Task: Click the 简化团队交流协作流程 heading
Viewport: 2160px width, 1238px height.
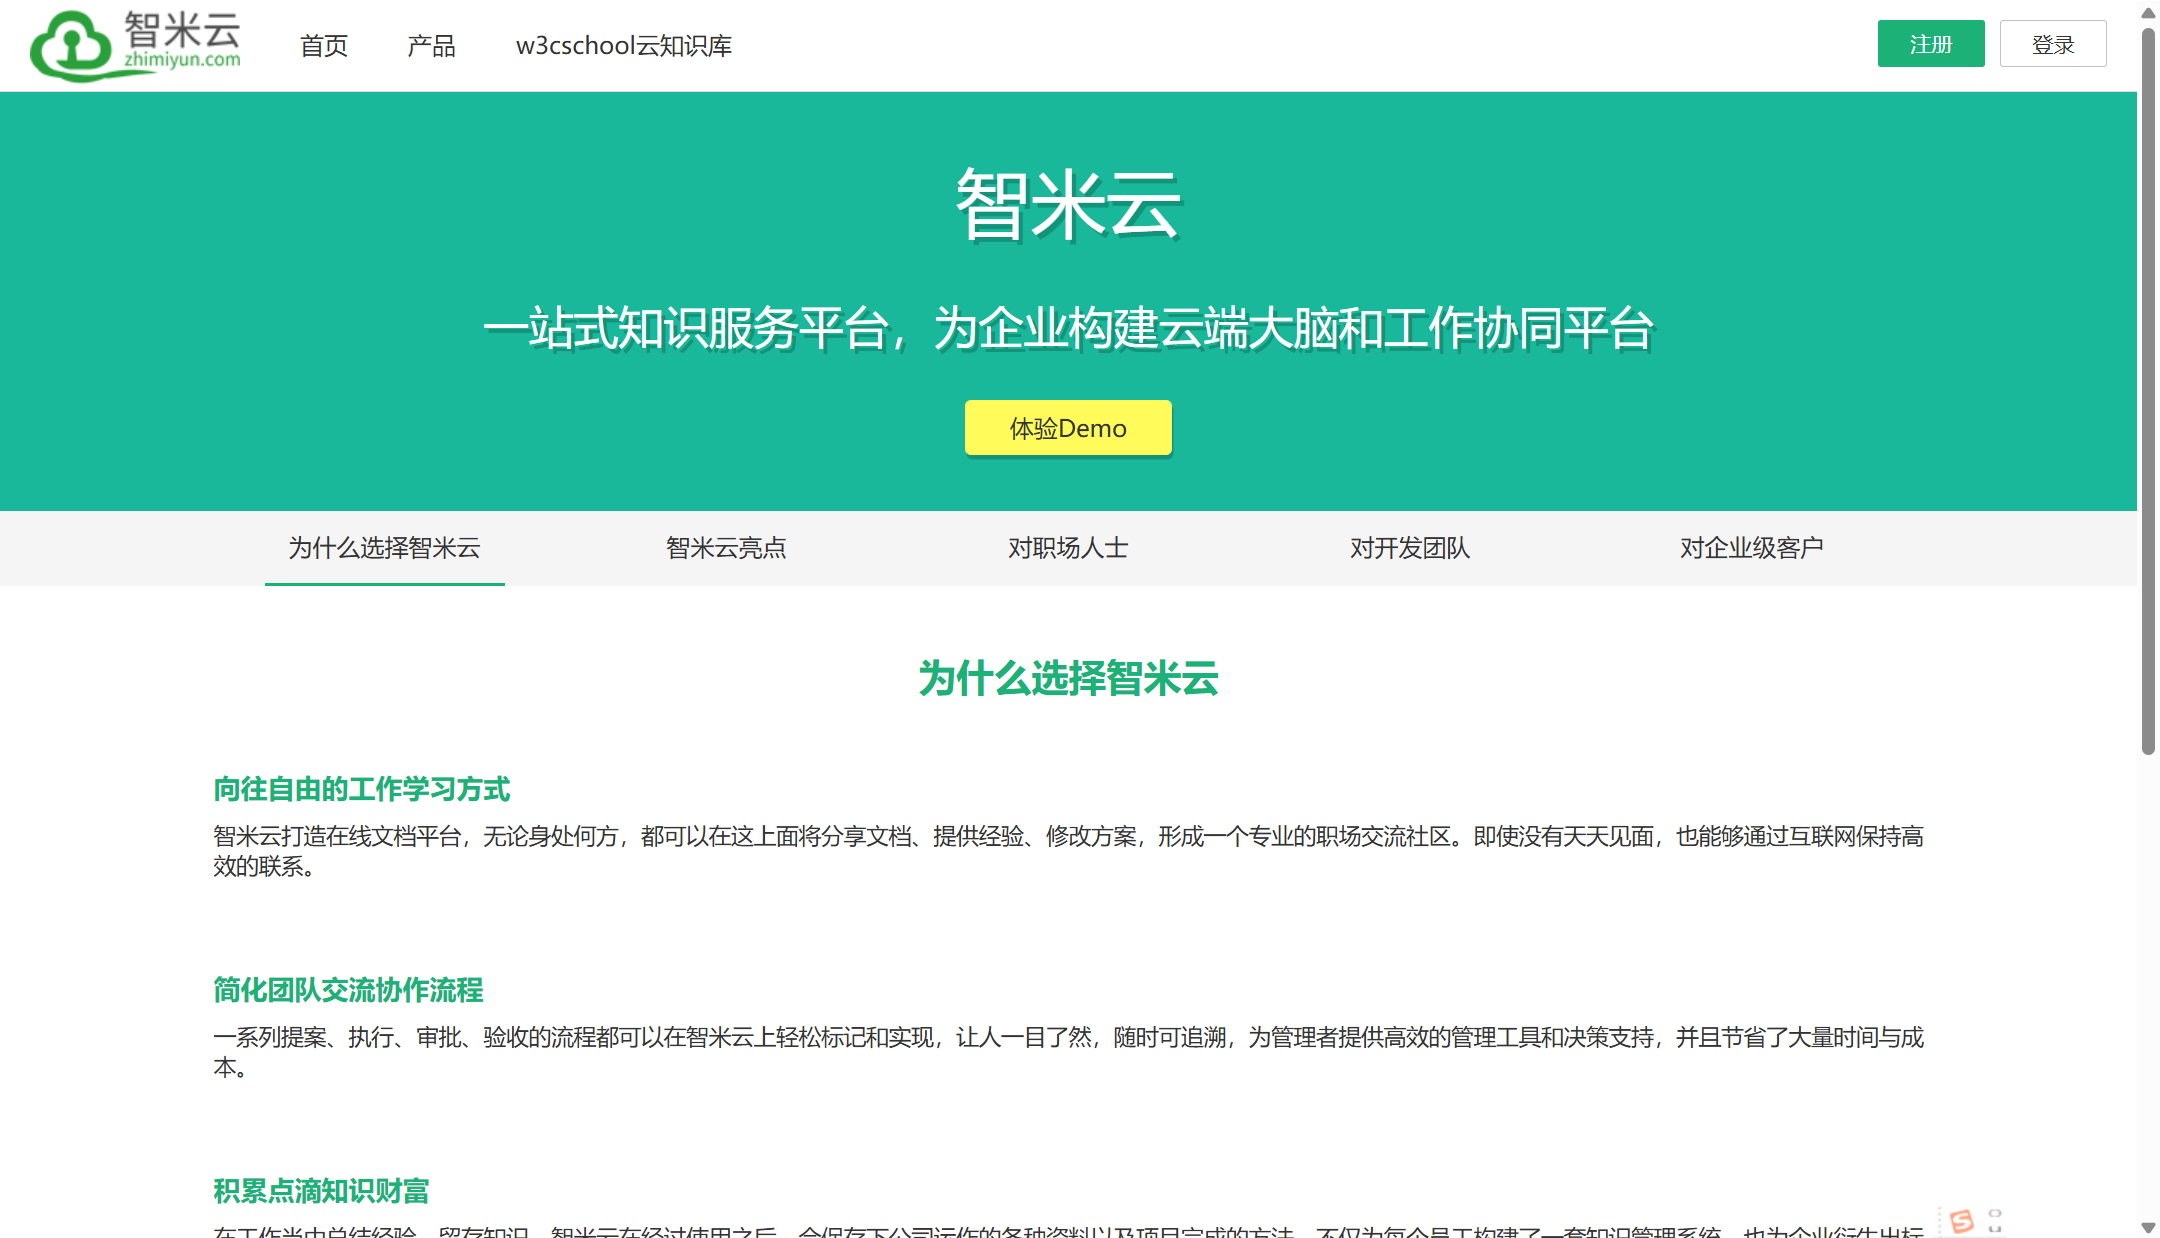Action: coord(348,991)
